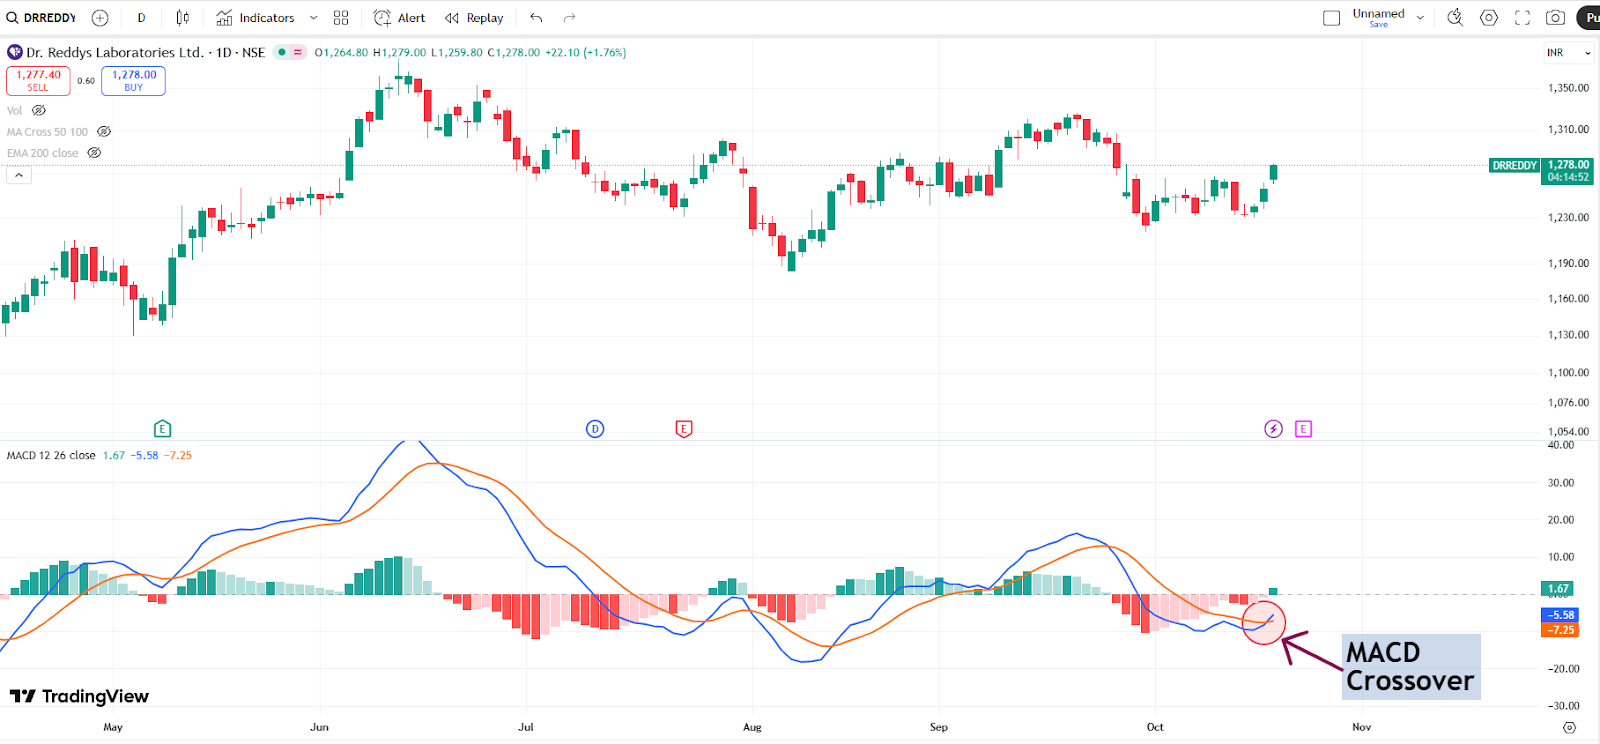This screenshot has height=744, width=1600.
Task: Undo the last chart action
Action: [x=537, y=18]
